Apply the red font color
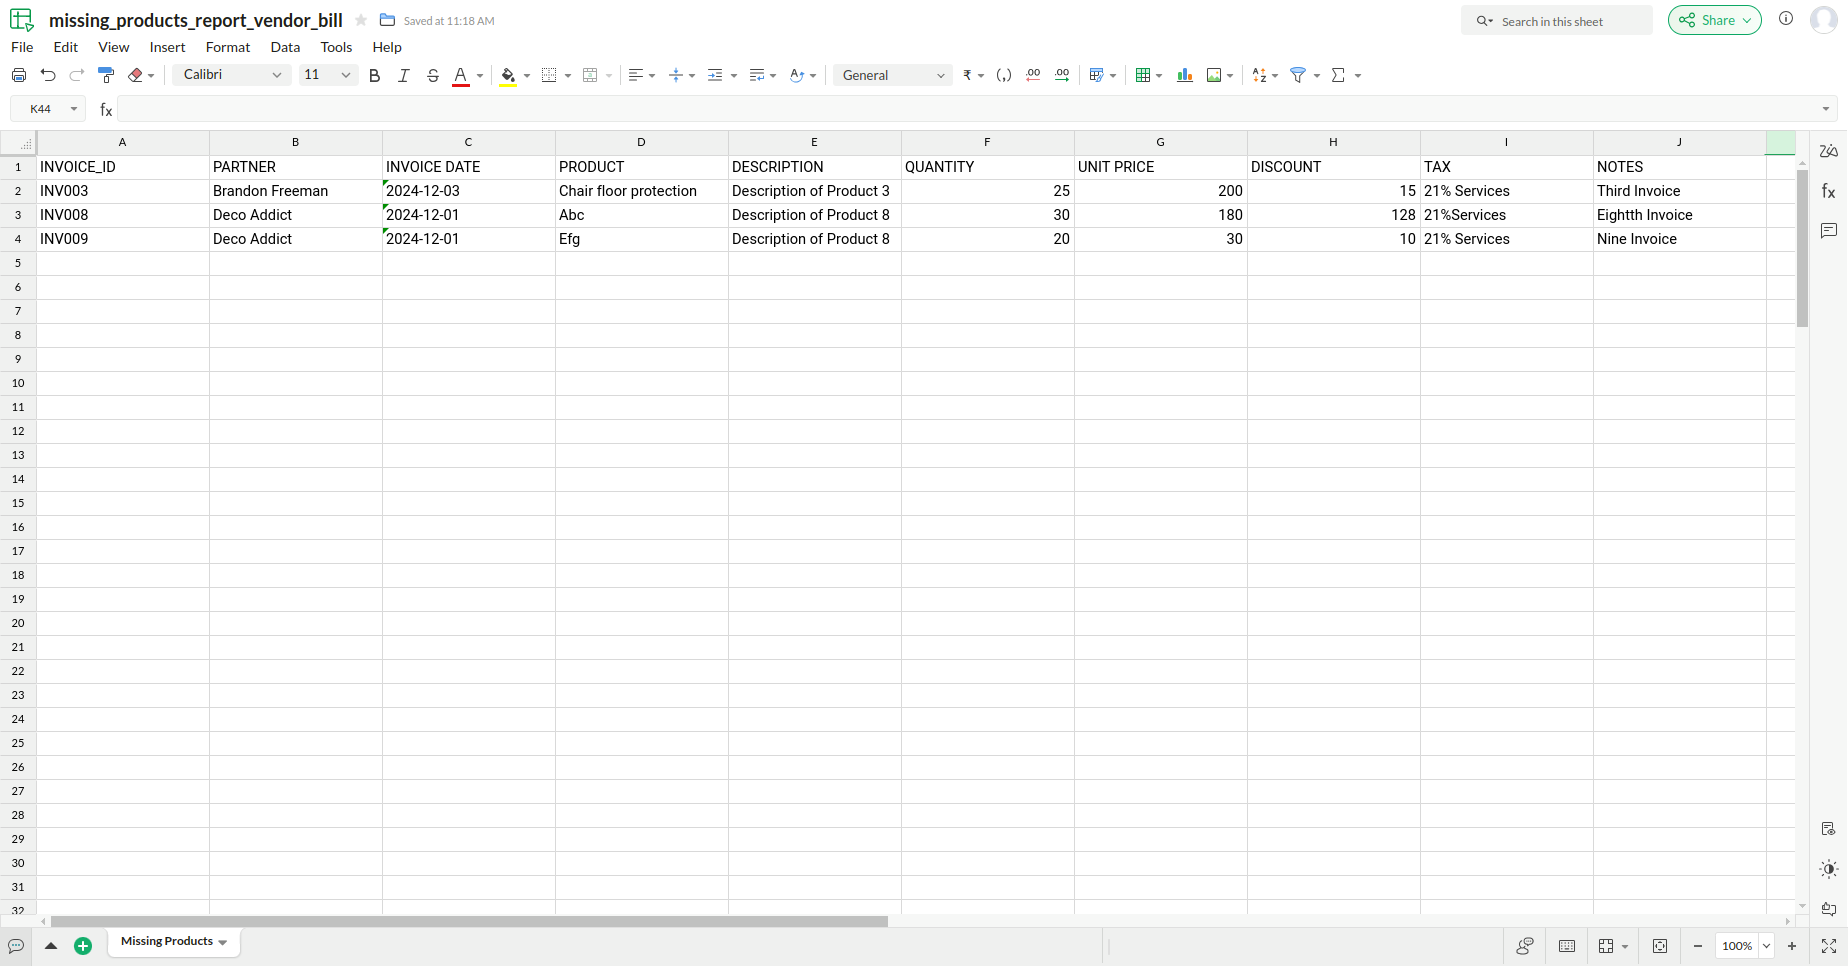 pyautogui.click(x=461, y=76)
